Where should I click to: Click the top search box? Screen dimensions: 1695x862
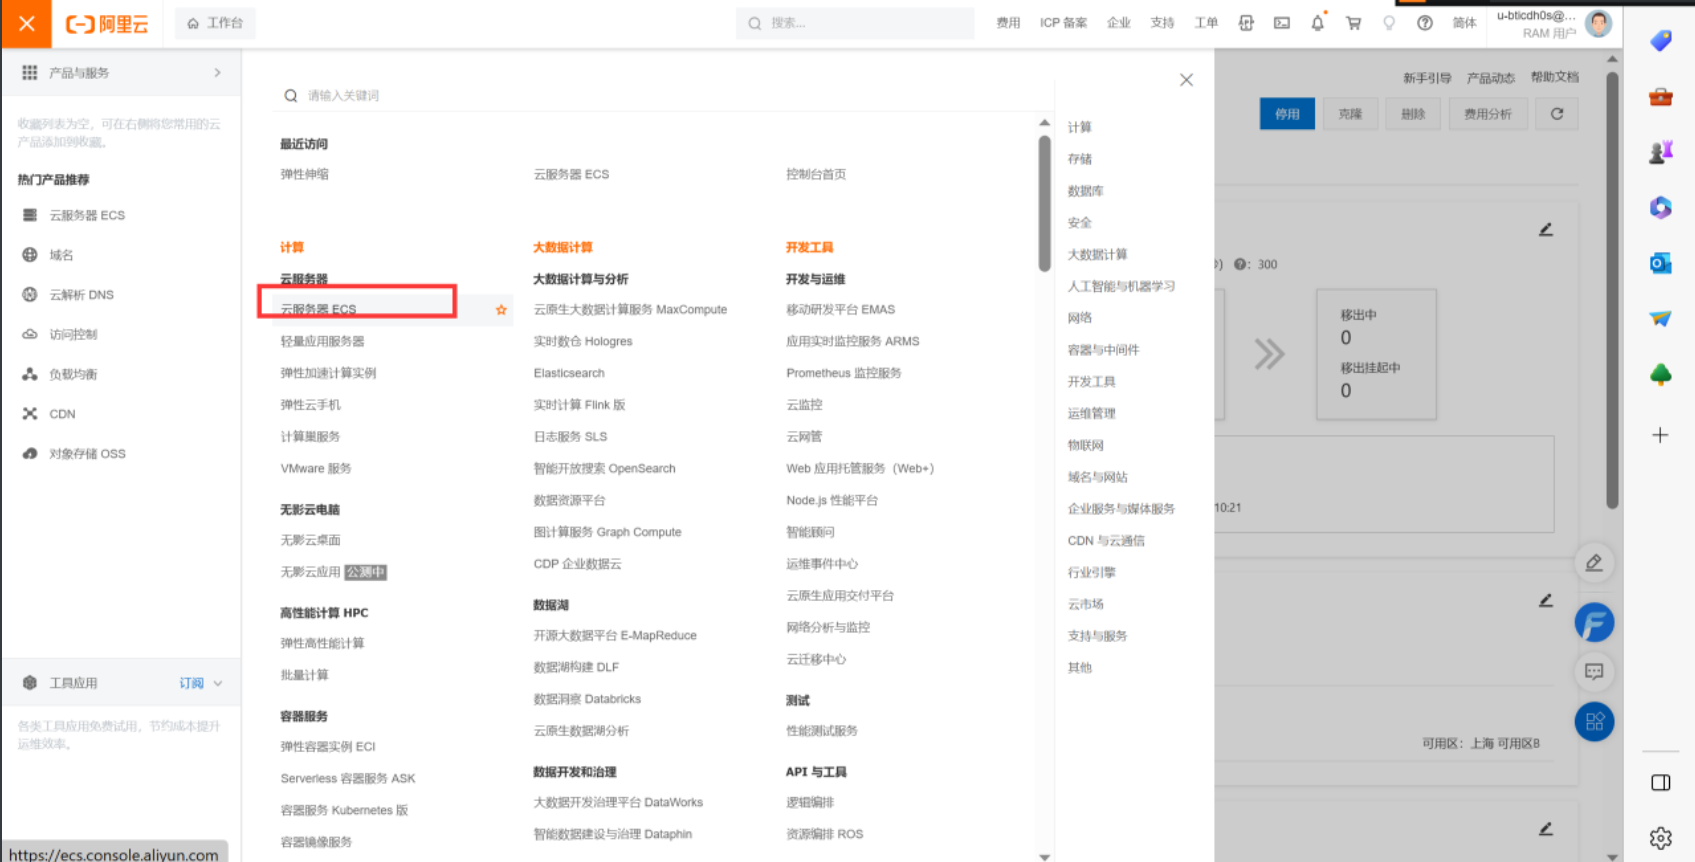(x=855, y=23)
